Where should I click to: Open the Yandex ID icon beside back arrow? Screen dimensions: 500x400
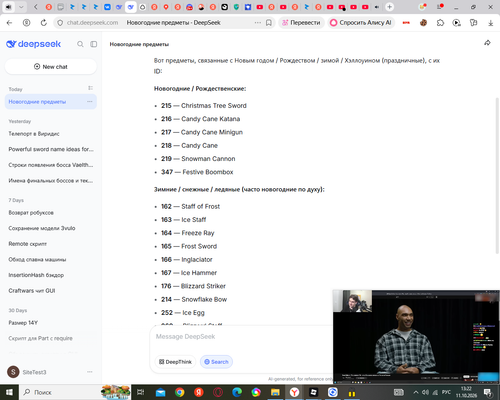(26, 23)
